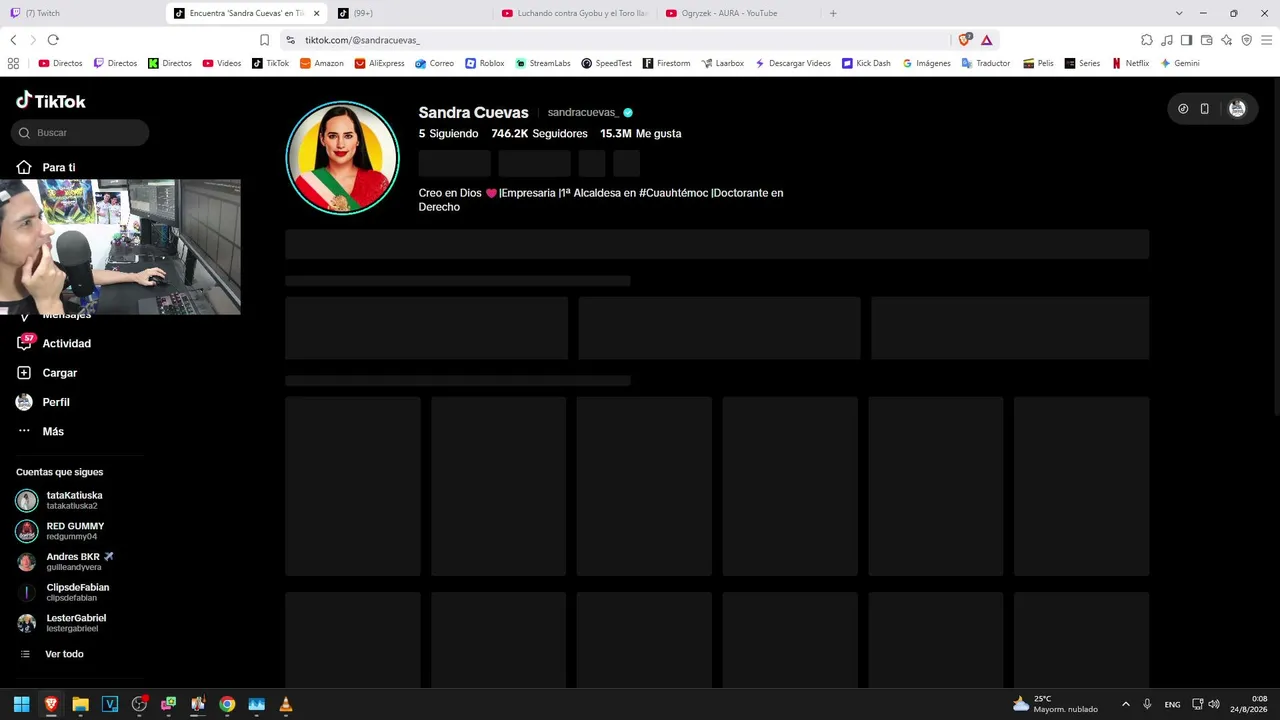This screenshot has height=720, width=1280.
Task: Click the TikTok coins icon top right
Action: [1183, 109]
